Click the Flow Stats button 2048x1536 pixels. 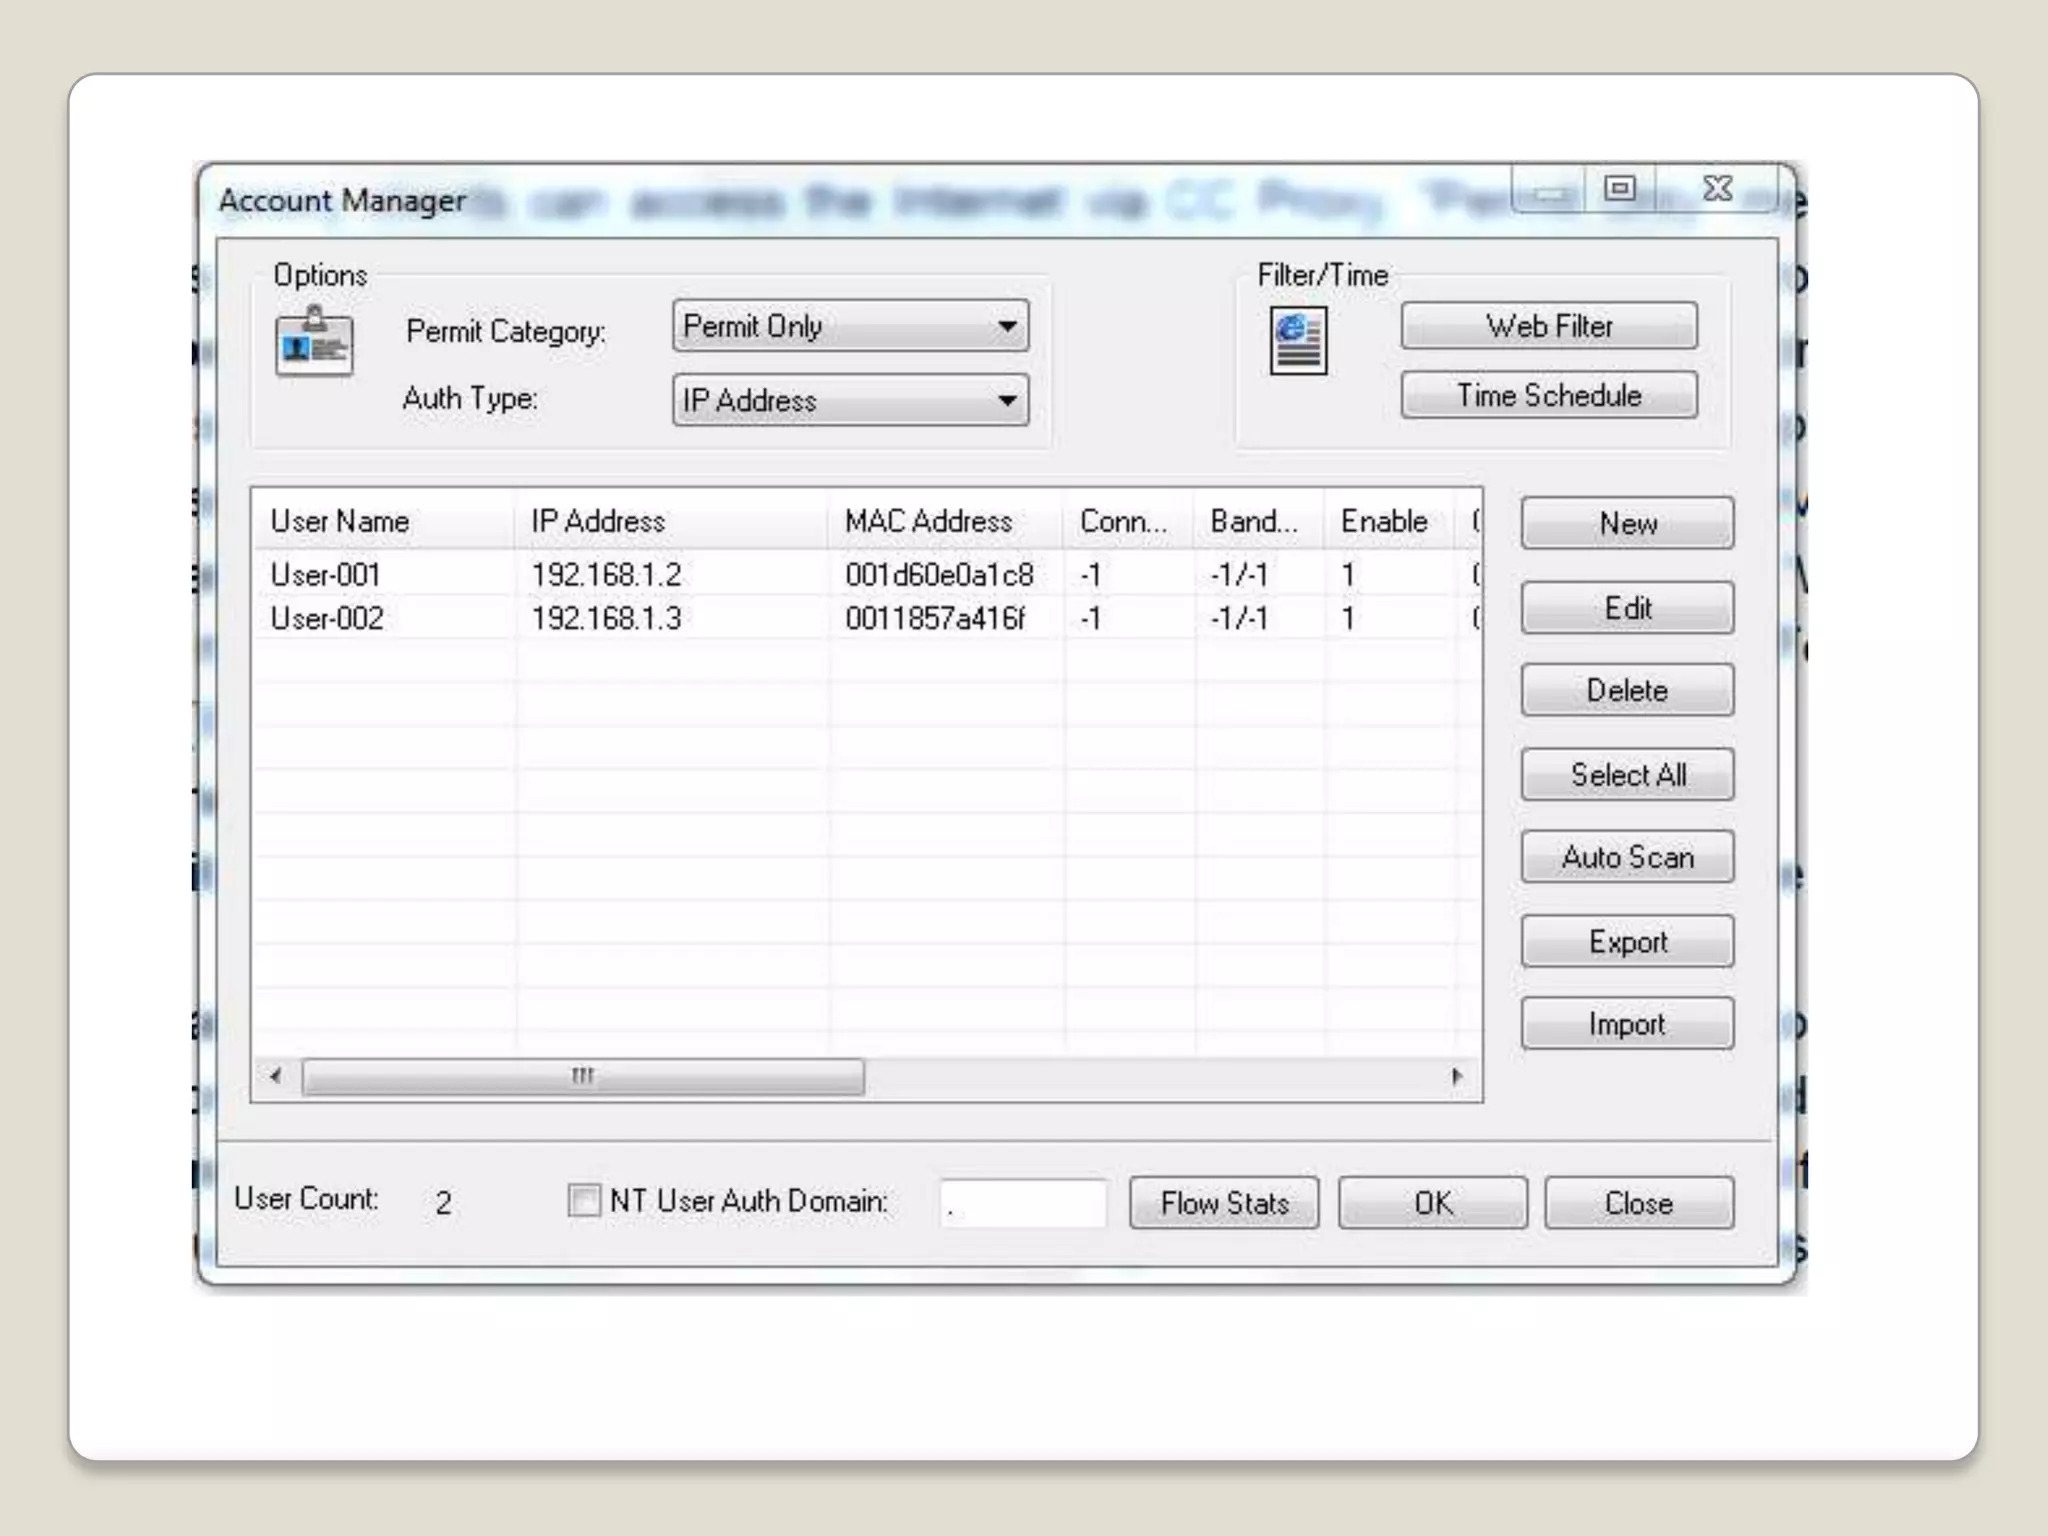pos(1223,1202)
